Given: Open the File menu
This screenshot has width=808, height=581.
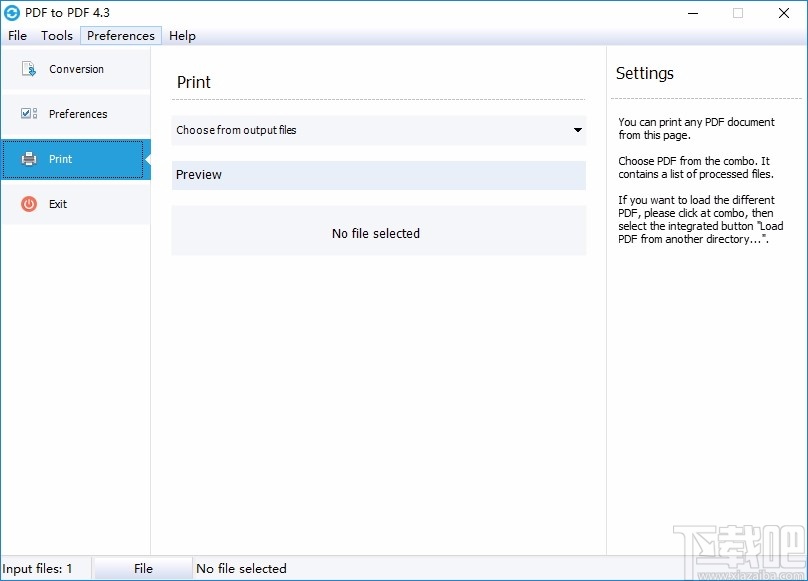Looking at the screenshot, I should pos(18,36).
